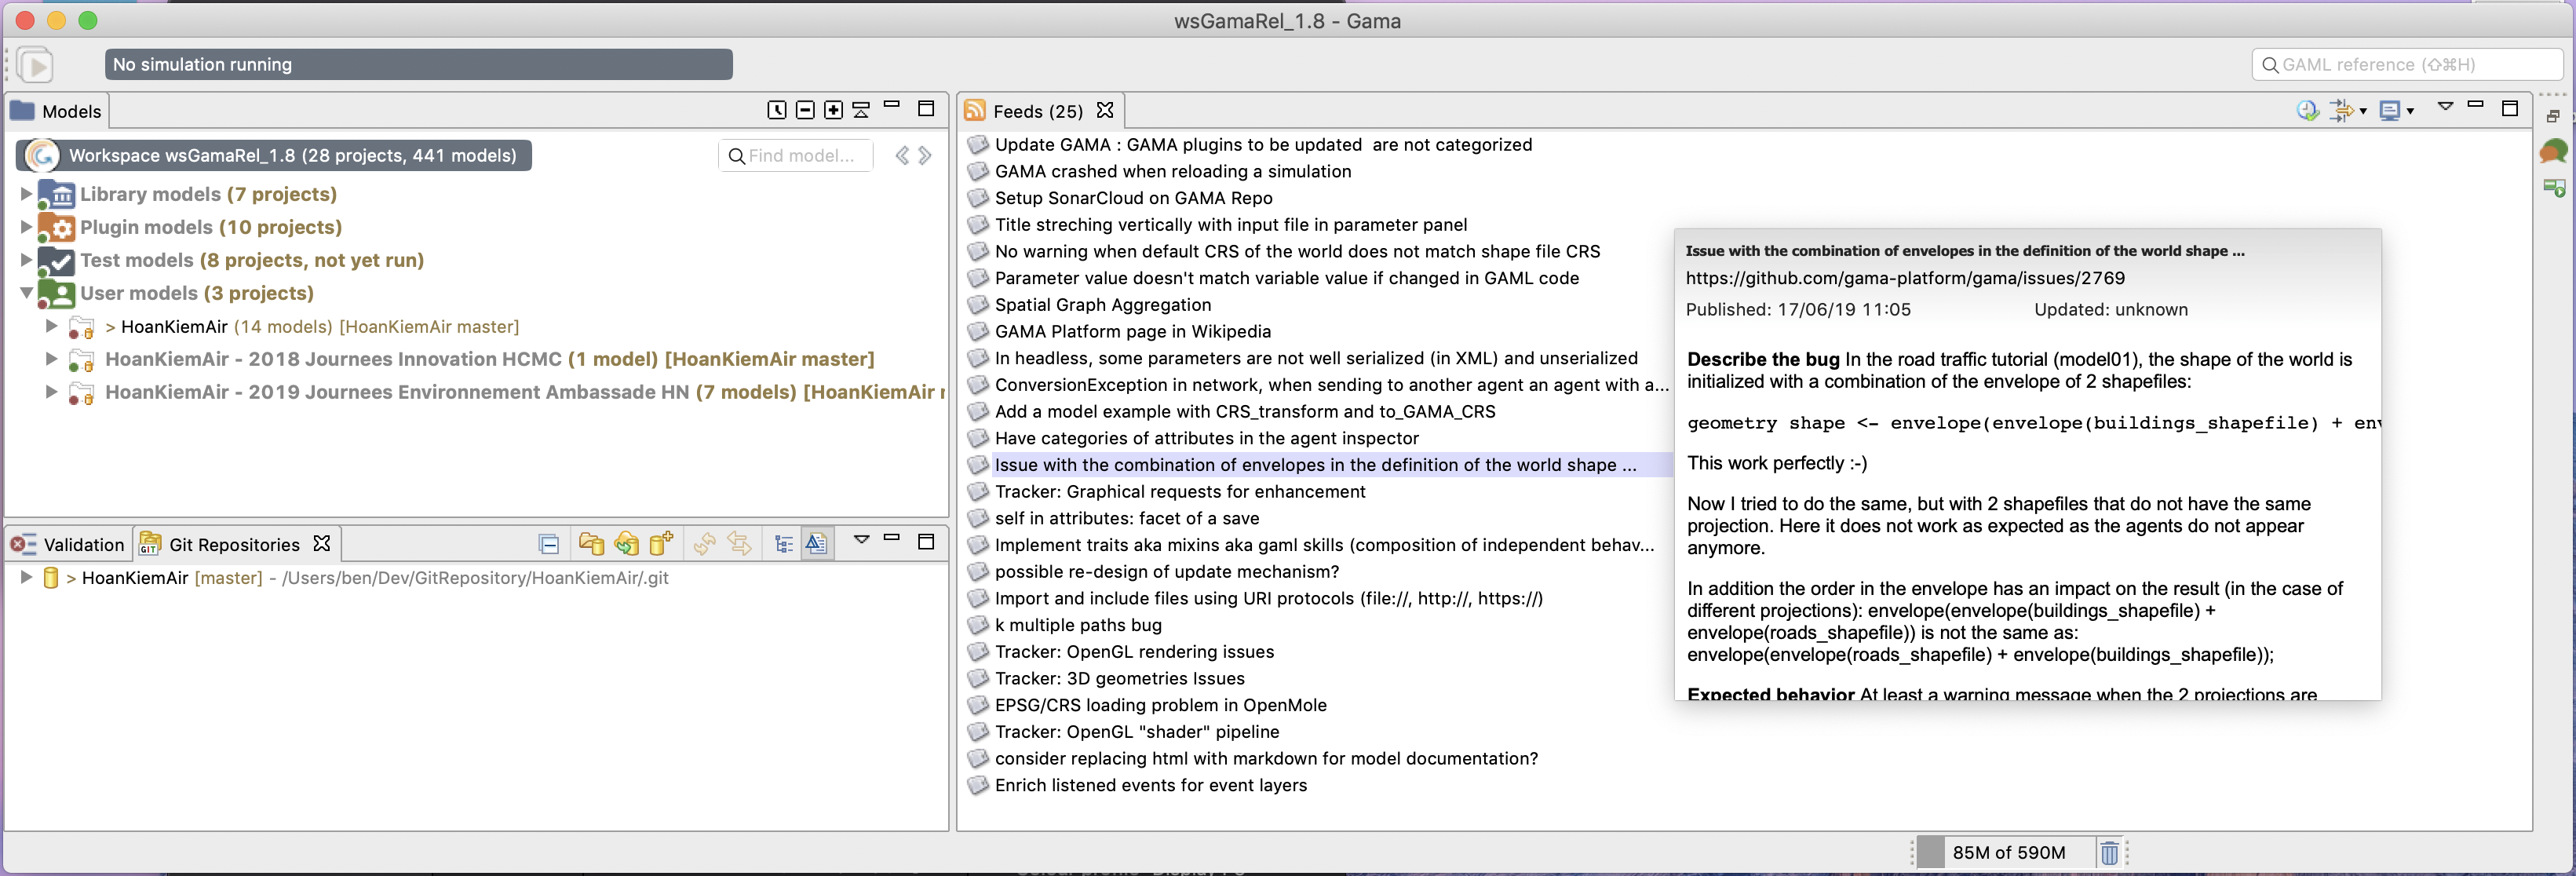The height and width of the screenshot is (876, 2576).
Task: Select feed 'Tracker: OpenGL rendering issues'
Action: (x=1134, y=652)
